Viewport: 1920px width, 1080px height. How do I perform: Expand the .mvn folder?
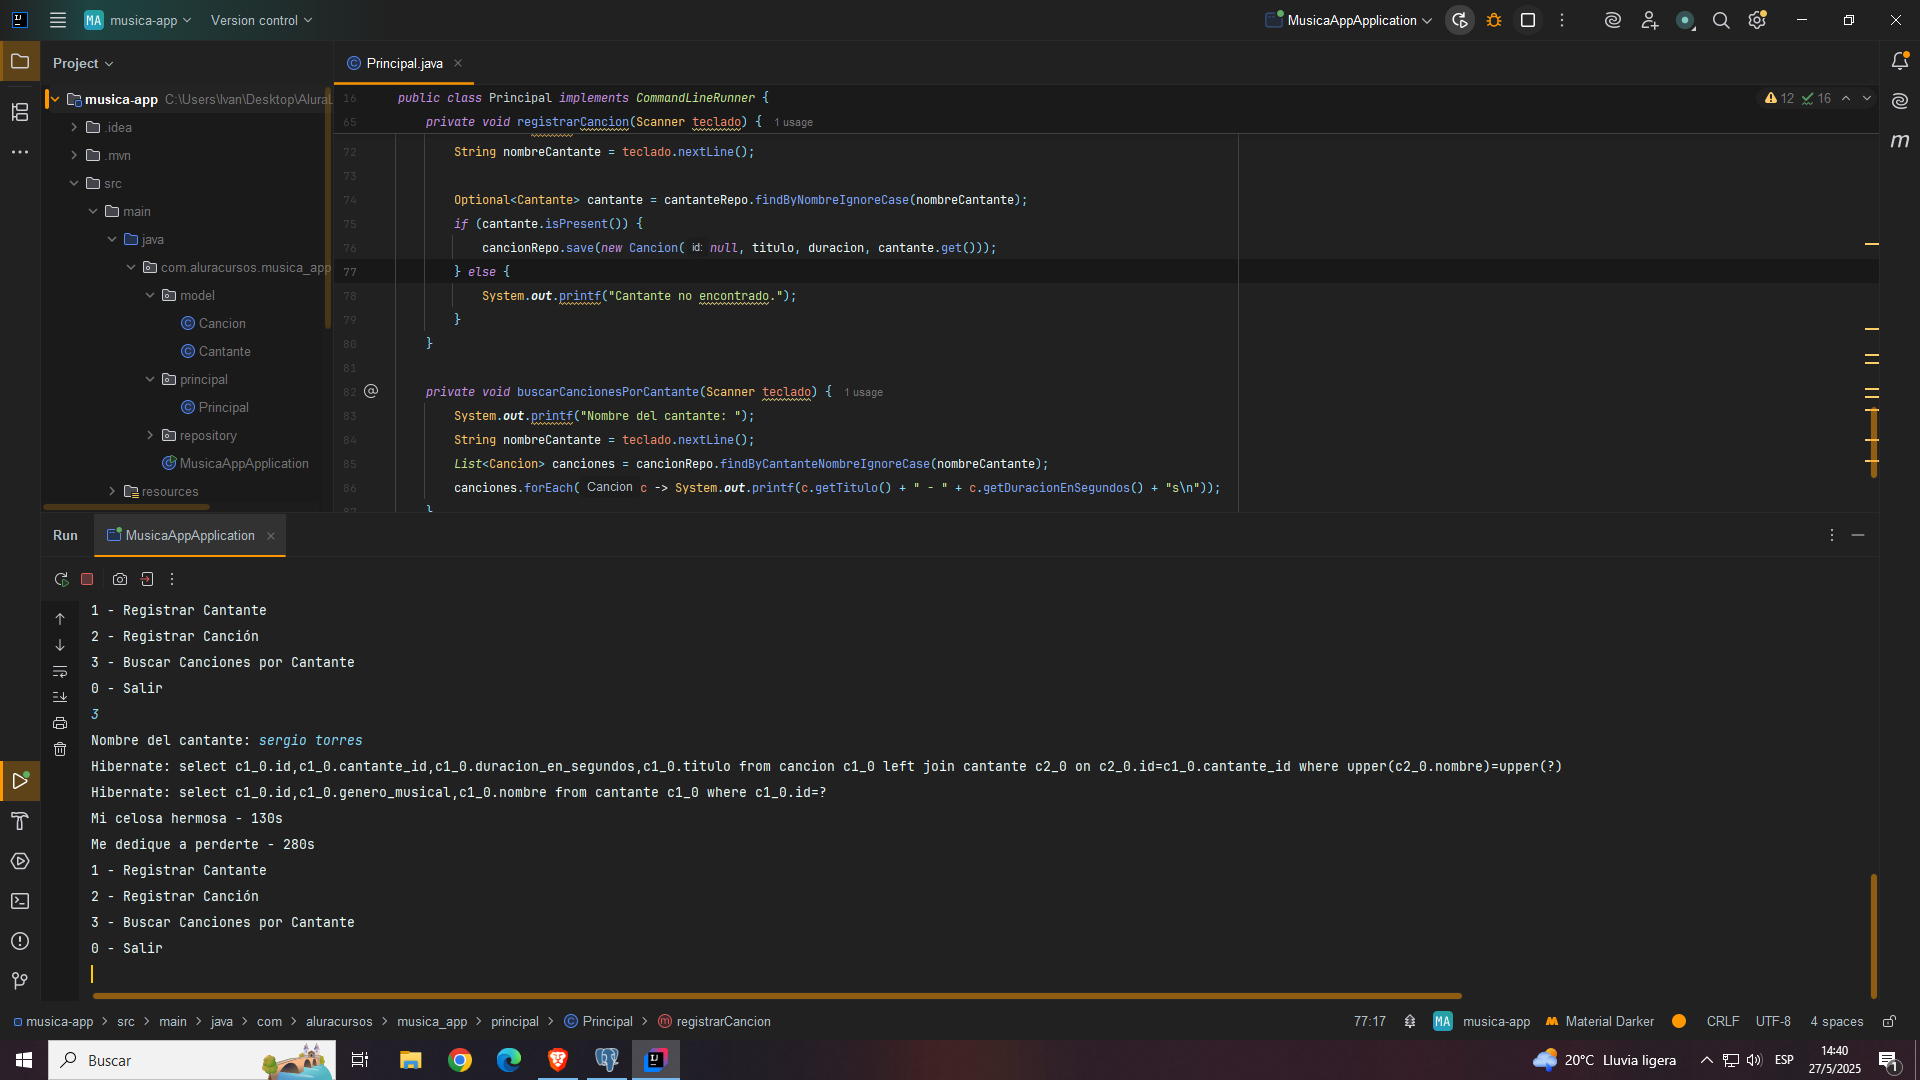[x=74, y=155]
